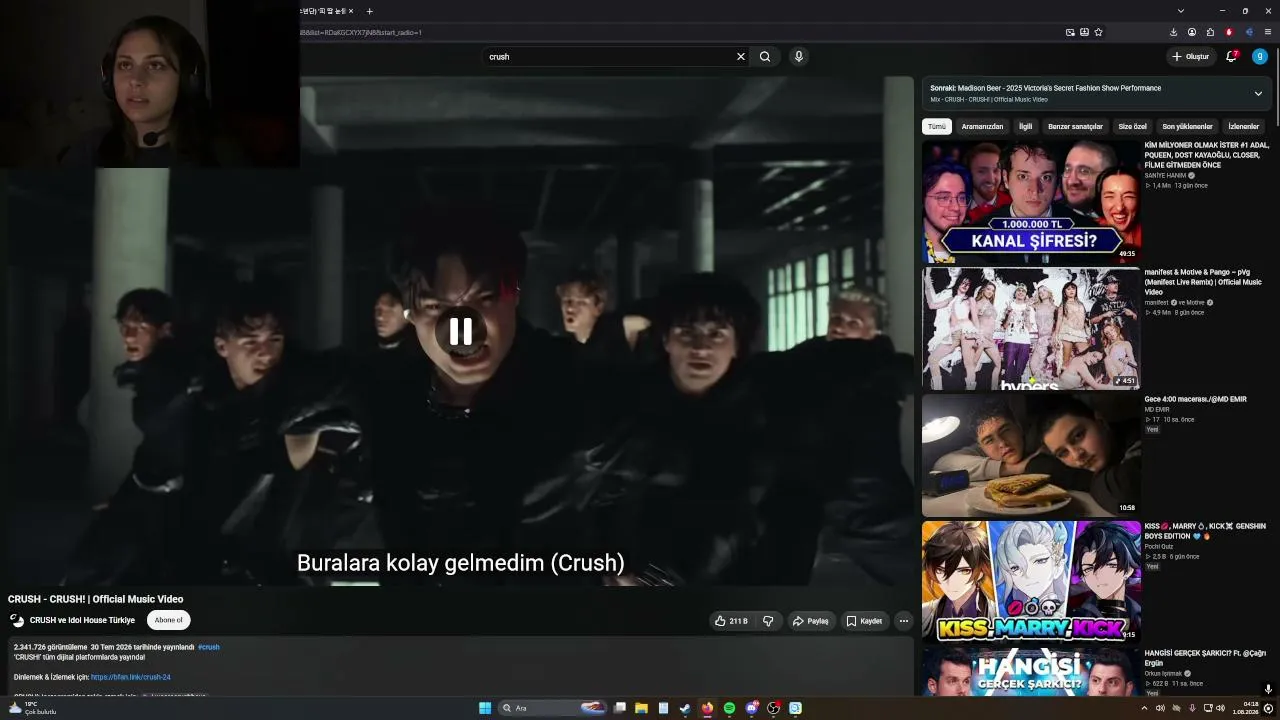Screen dimensions: 1280x720
Task: Like the video with the thumbs-up button
Action: [x=731, y=621]
